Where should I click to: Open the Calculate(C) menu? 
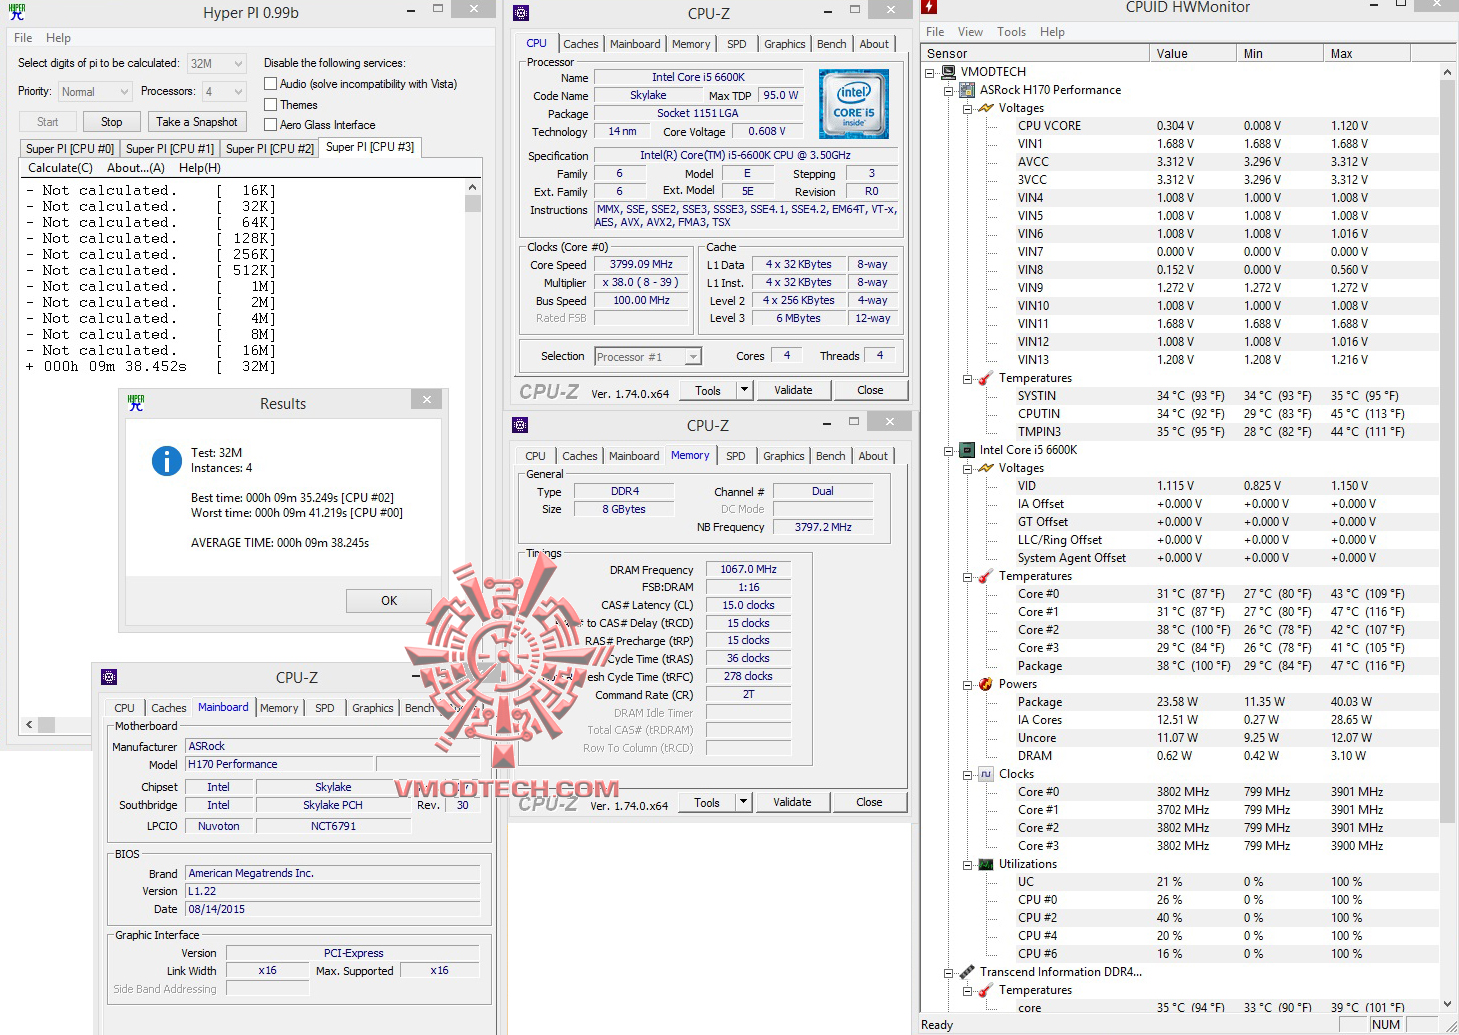point(60,168)
